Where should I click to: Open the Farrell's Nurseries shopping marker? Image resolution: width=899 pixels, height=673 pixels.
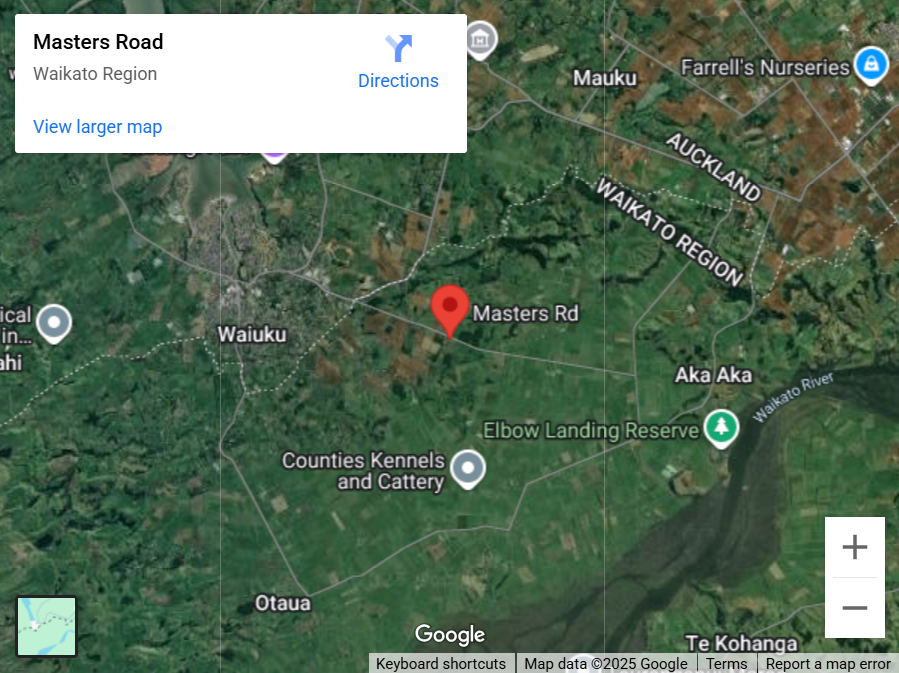click(871, 66)
